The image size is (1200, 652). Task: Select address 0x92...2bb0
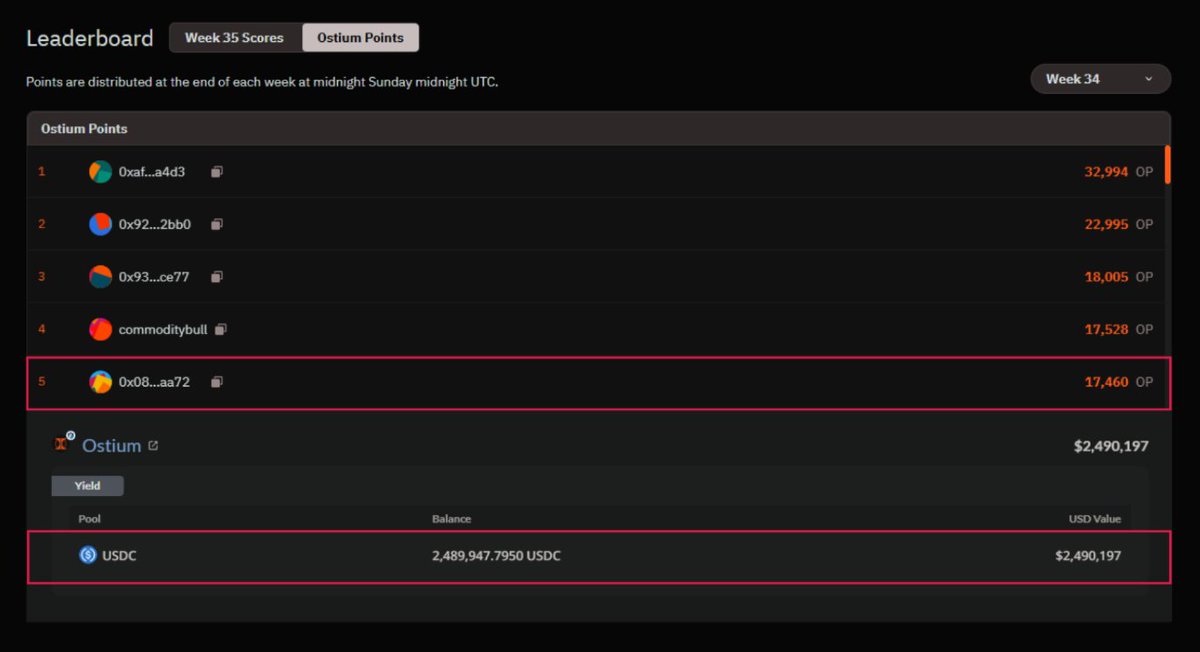click(155, 224)
